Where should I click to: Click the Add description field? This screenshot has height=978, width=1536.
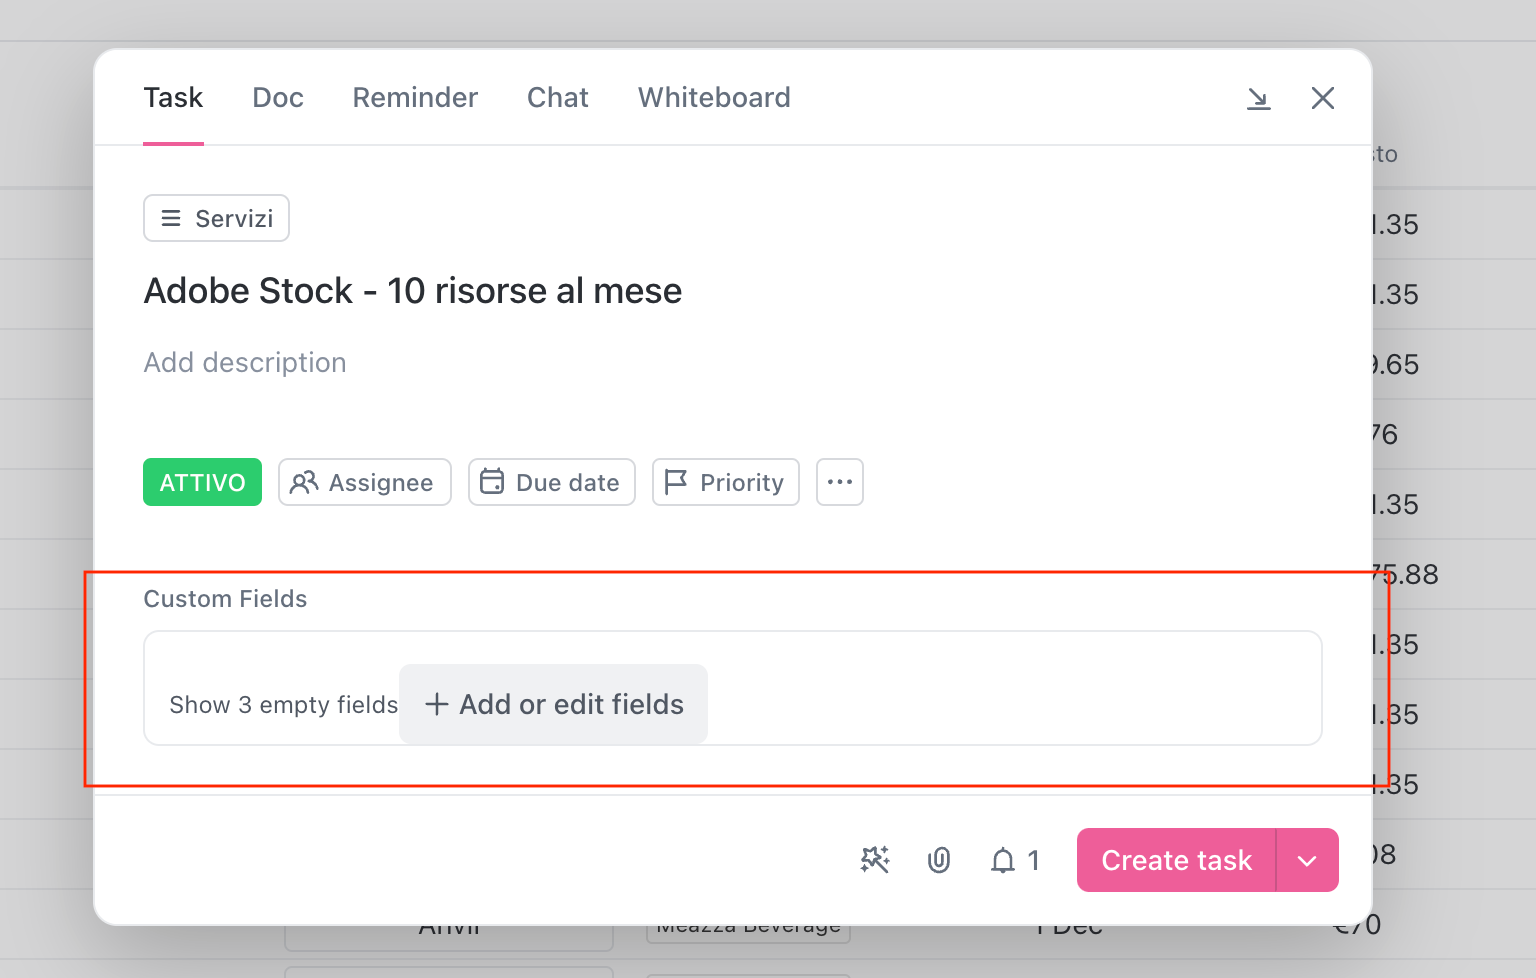pos(245,362)
